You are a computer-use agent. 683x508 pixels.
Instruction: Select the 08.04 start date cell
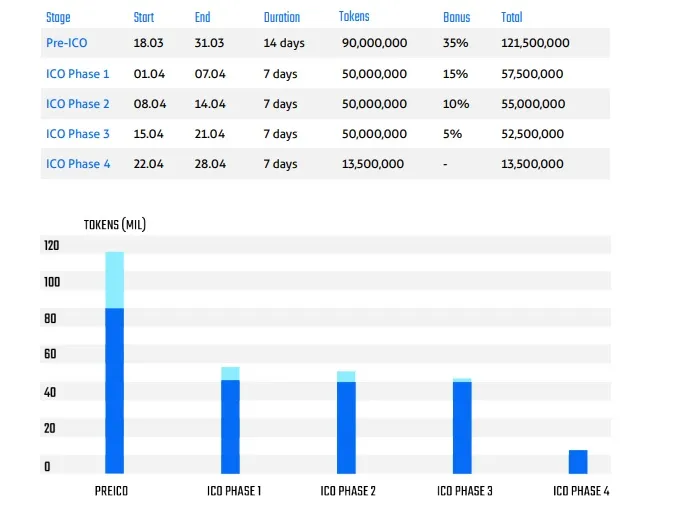[150, 104]
